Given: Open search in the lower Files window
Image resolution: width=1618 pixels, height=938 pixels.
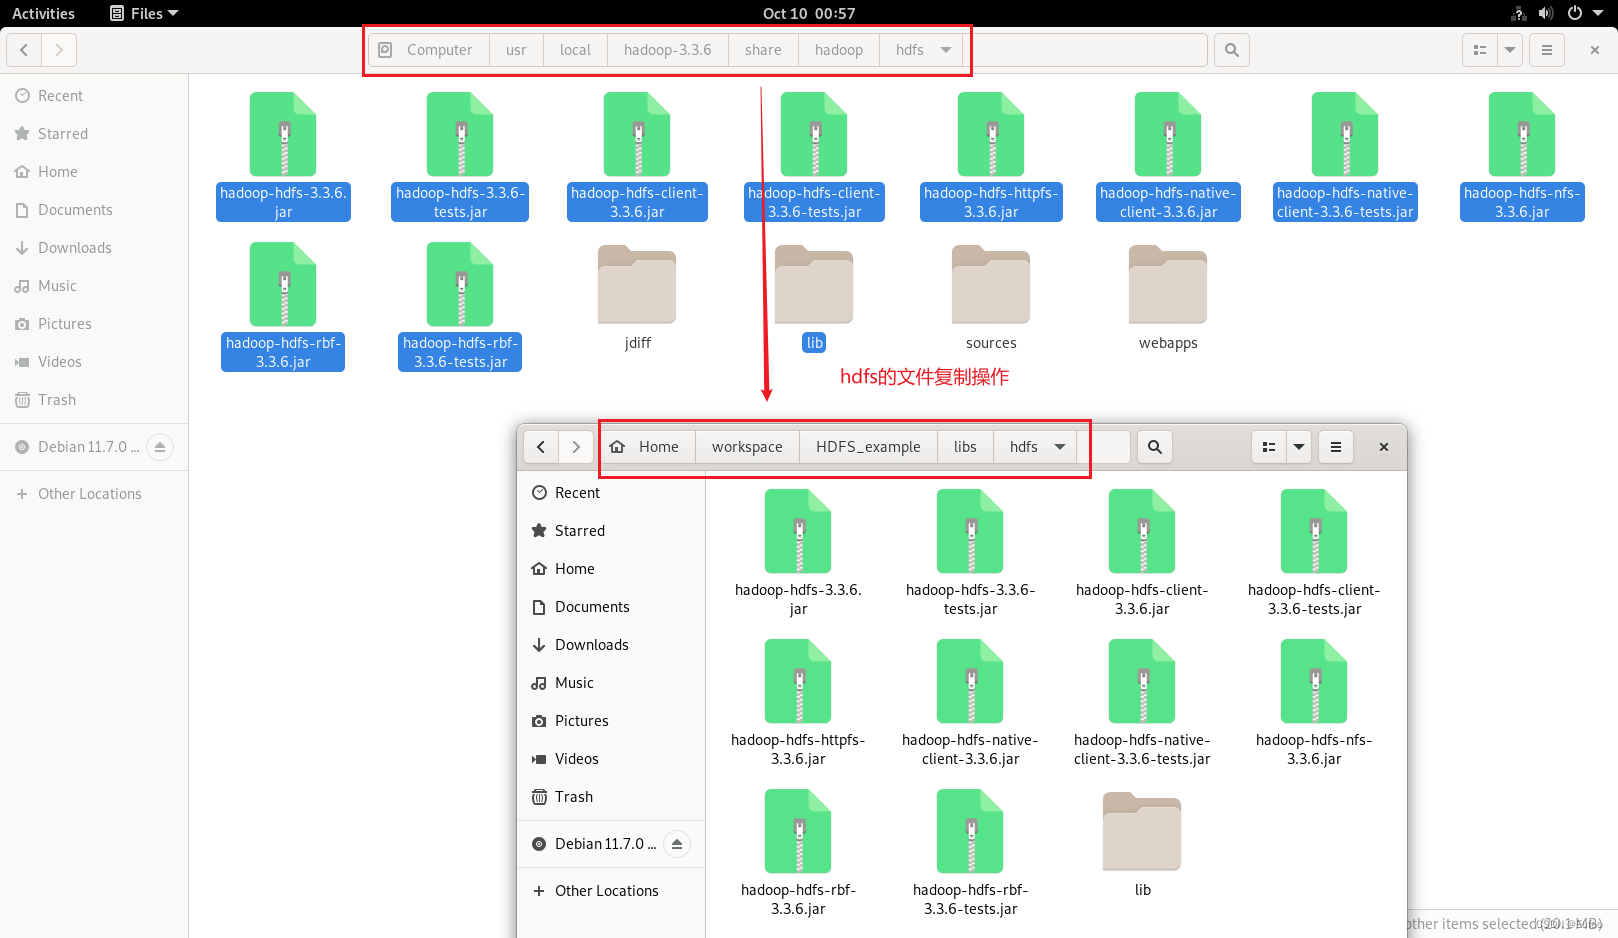Looking at the screenshot, I should click(1154, 447).
